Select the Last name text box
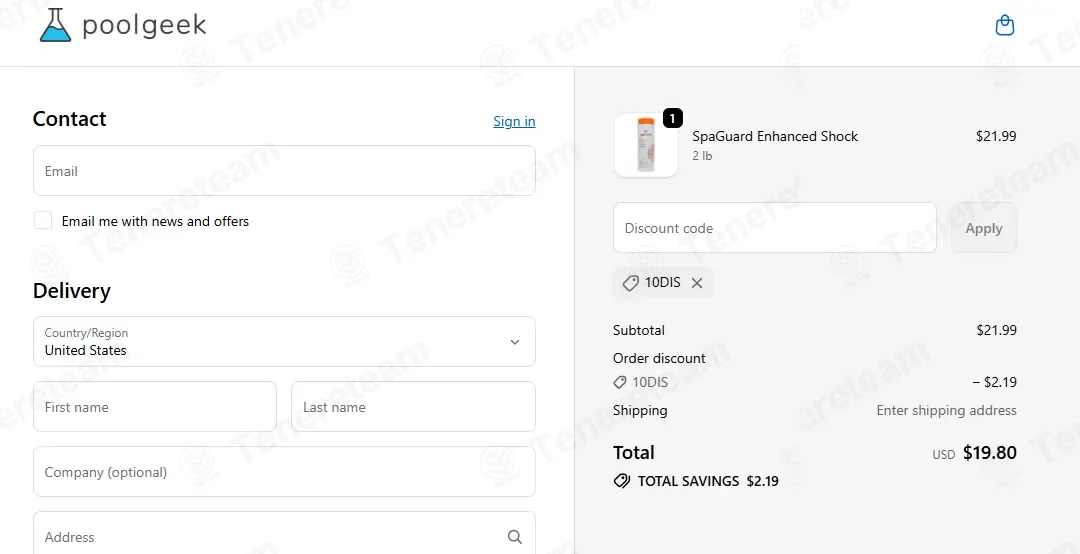 tap(413, 407)
